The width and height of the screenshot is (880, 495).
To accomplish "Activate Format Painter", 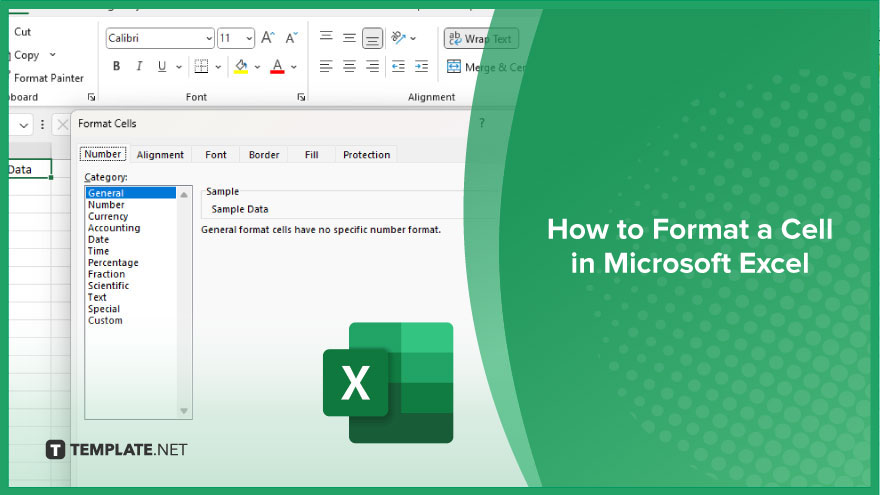I will (47, 78).
